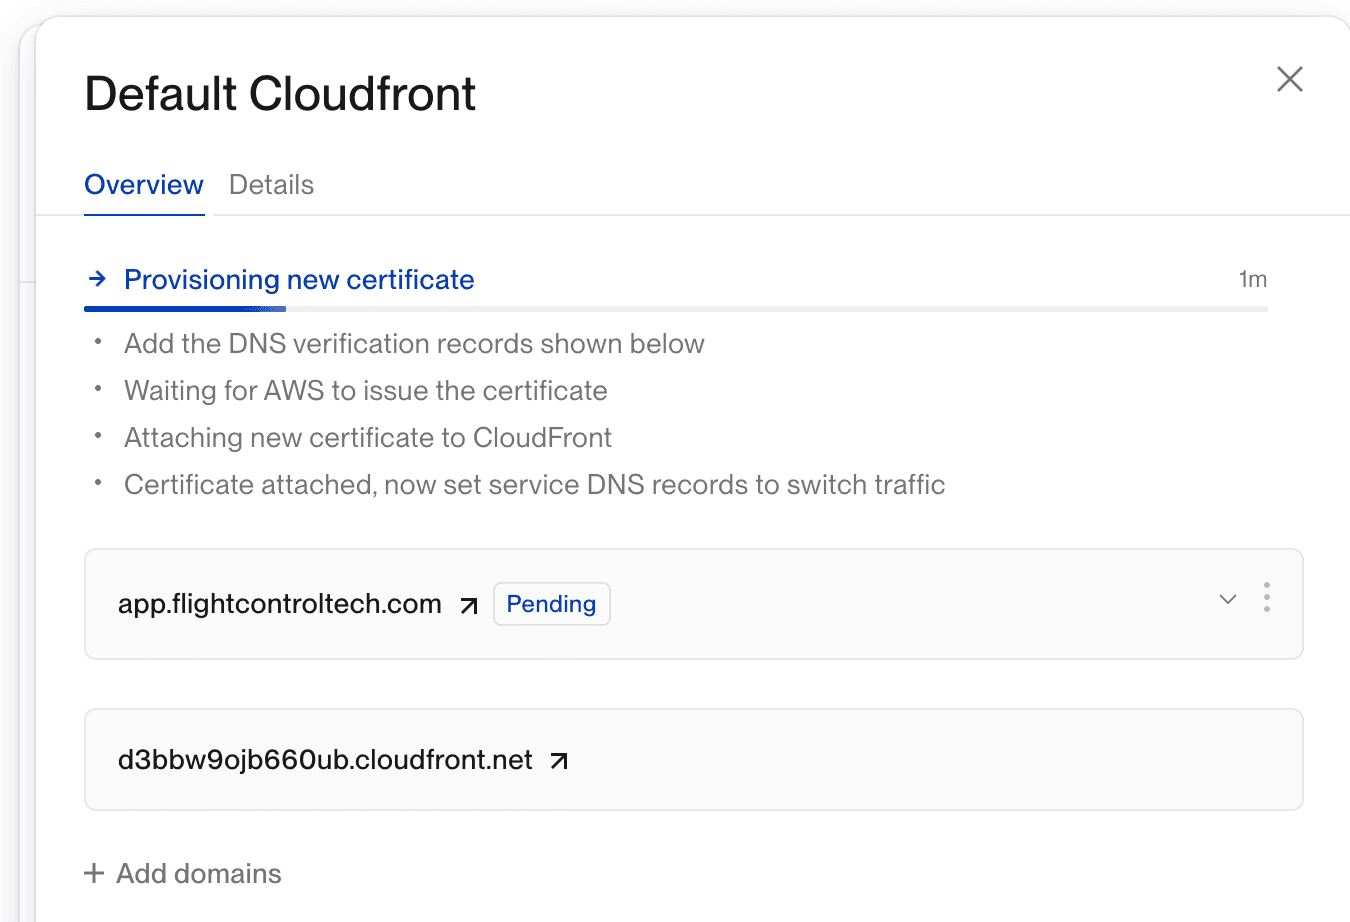Open app.flightcontroltech.com external link arrow
Viewport: 1350px width, 922px height.
tap(468, 605)
